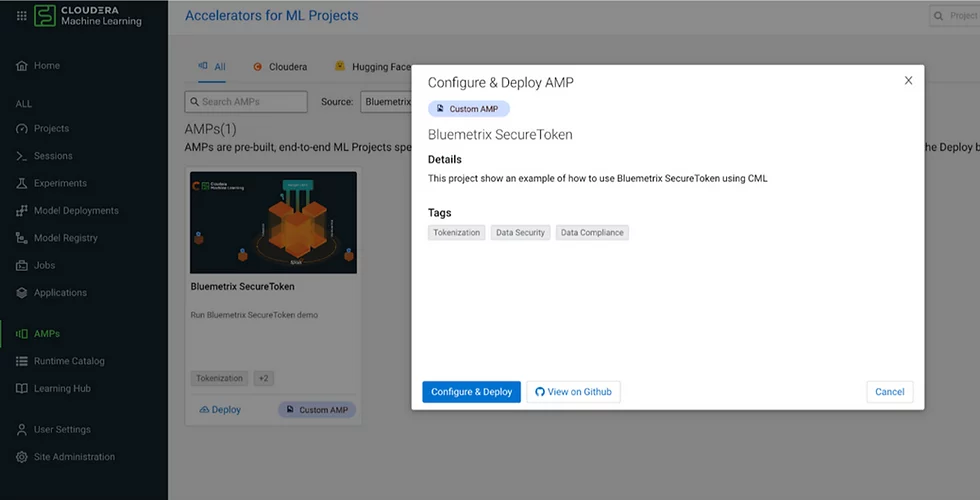Viewport: 980px width, 500px height.
Task: Switch to the All tab
Action: [212, 66]
